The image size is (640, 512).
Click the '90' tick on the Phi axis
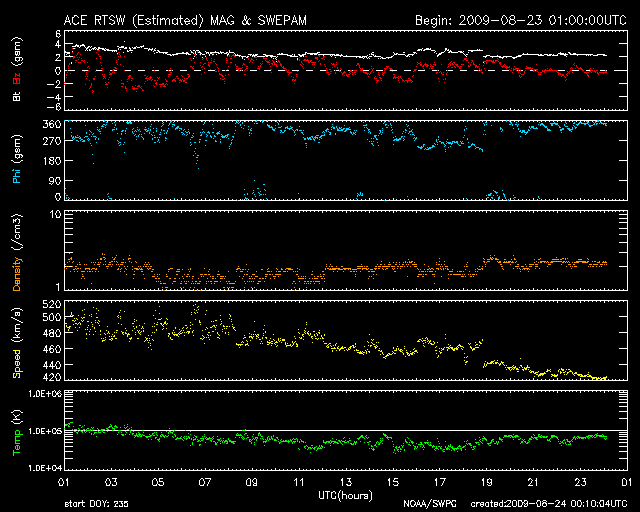pyautogui.click(x=55, y=180)
